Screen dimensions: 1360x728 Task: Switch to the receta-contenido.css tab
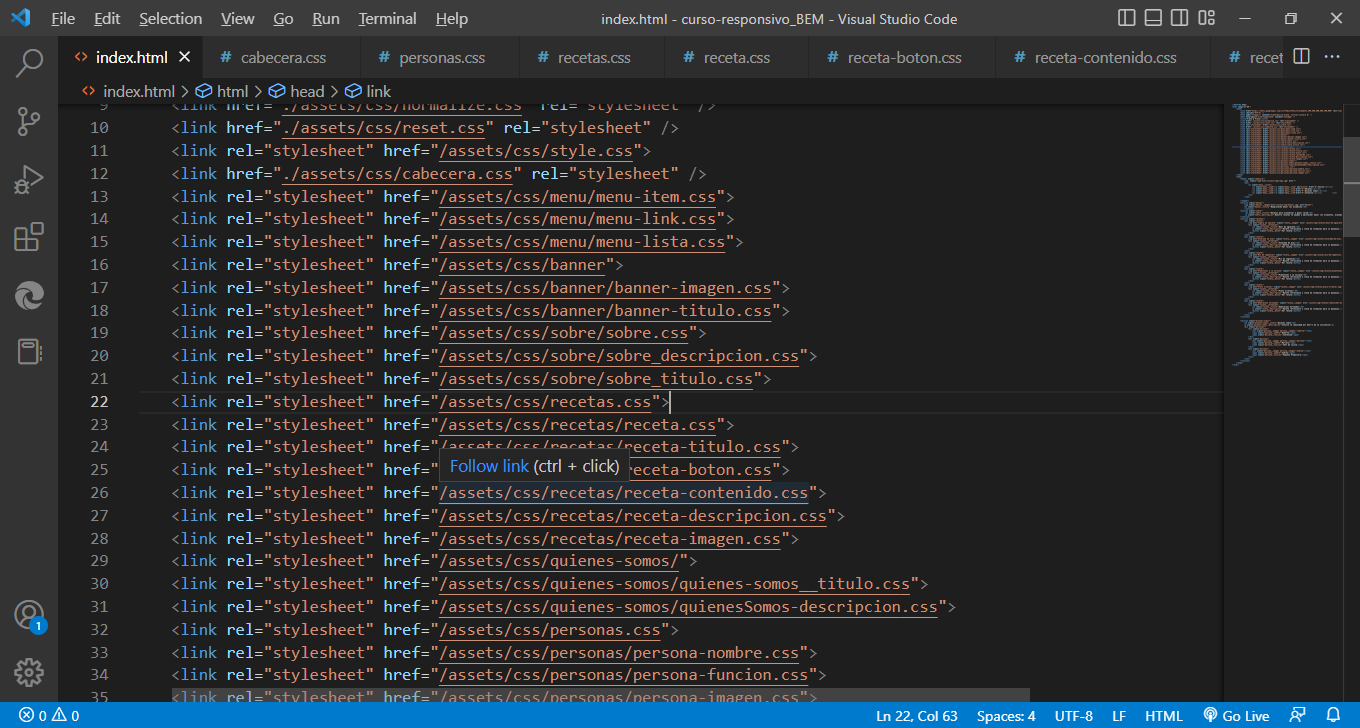tap(1104, 57)
